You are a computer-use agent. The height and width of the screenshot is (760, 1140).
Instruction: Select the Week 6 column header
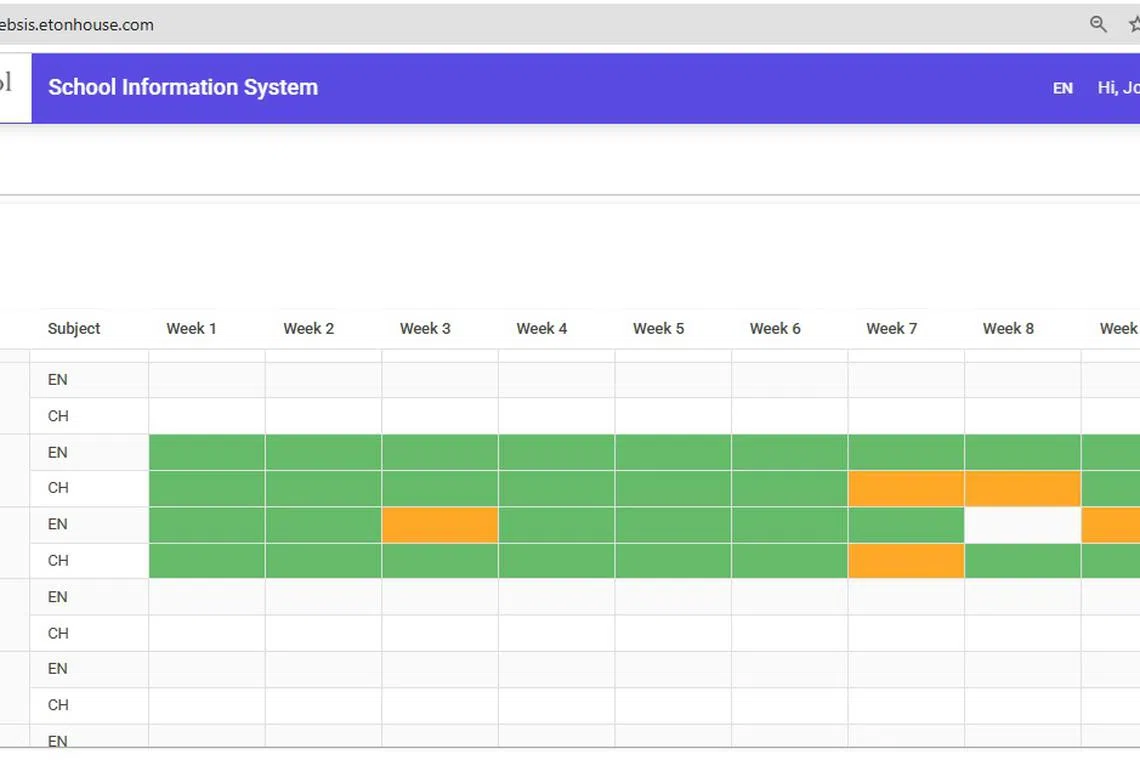point(775,328)
